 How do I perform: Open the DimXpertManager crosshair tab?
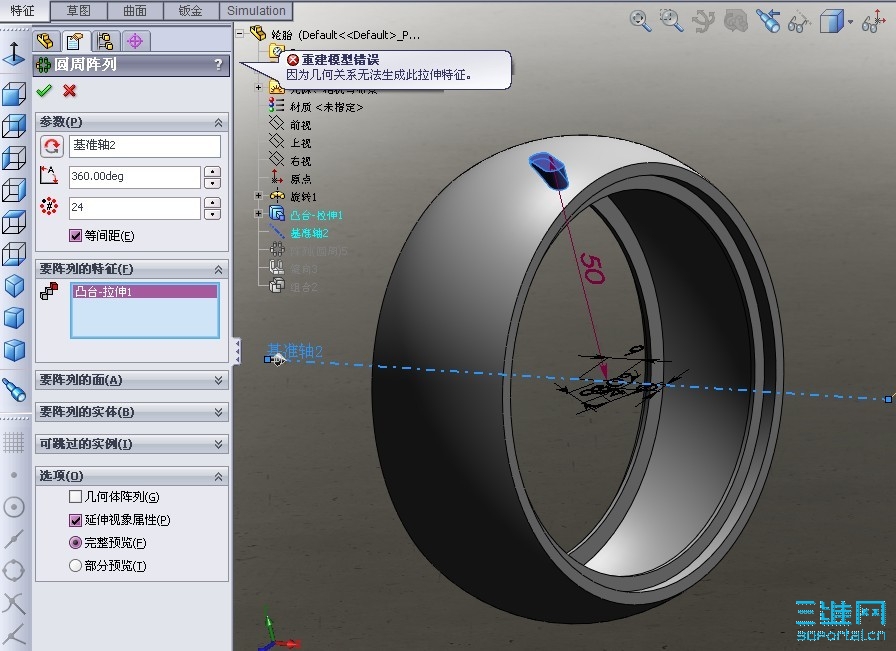pyautogui.click(x=135, y=41)
